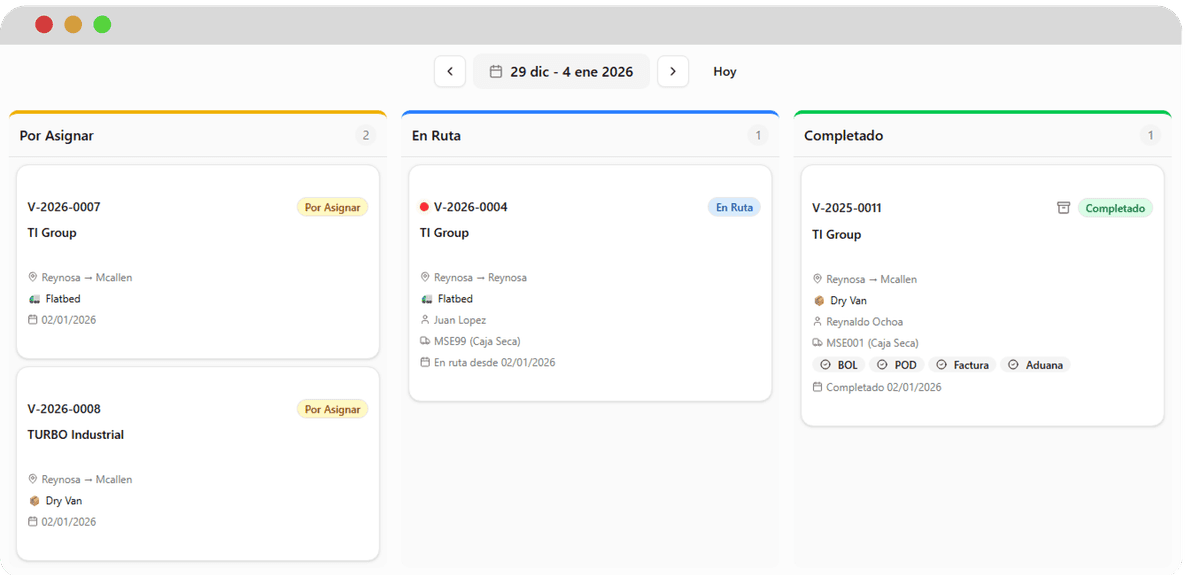Select the En Ruta column header

tap(436, 135)
